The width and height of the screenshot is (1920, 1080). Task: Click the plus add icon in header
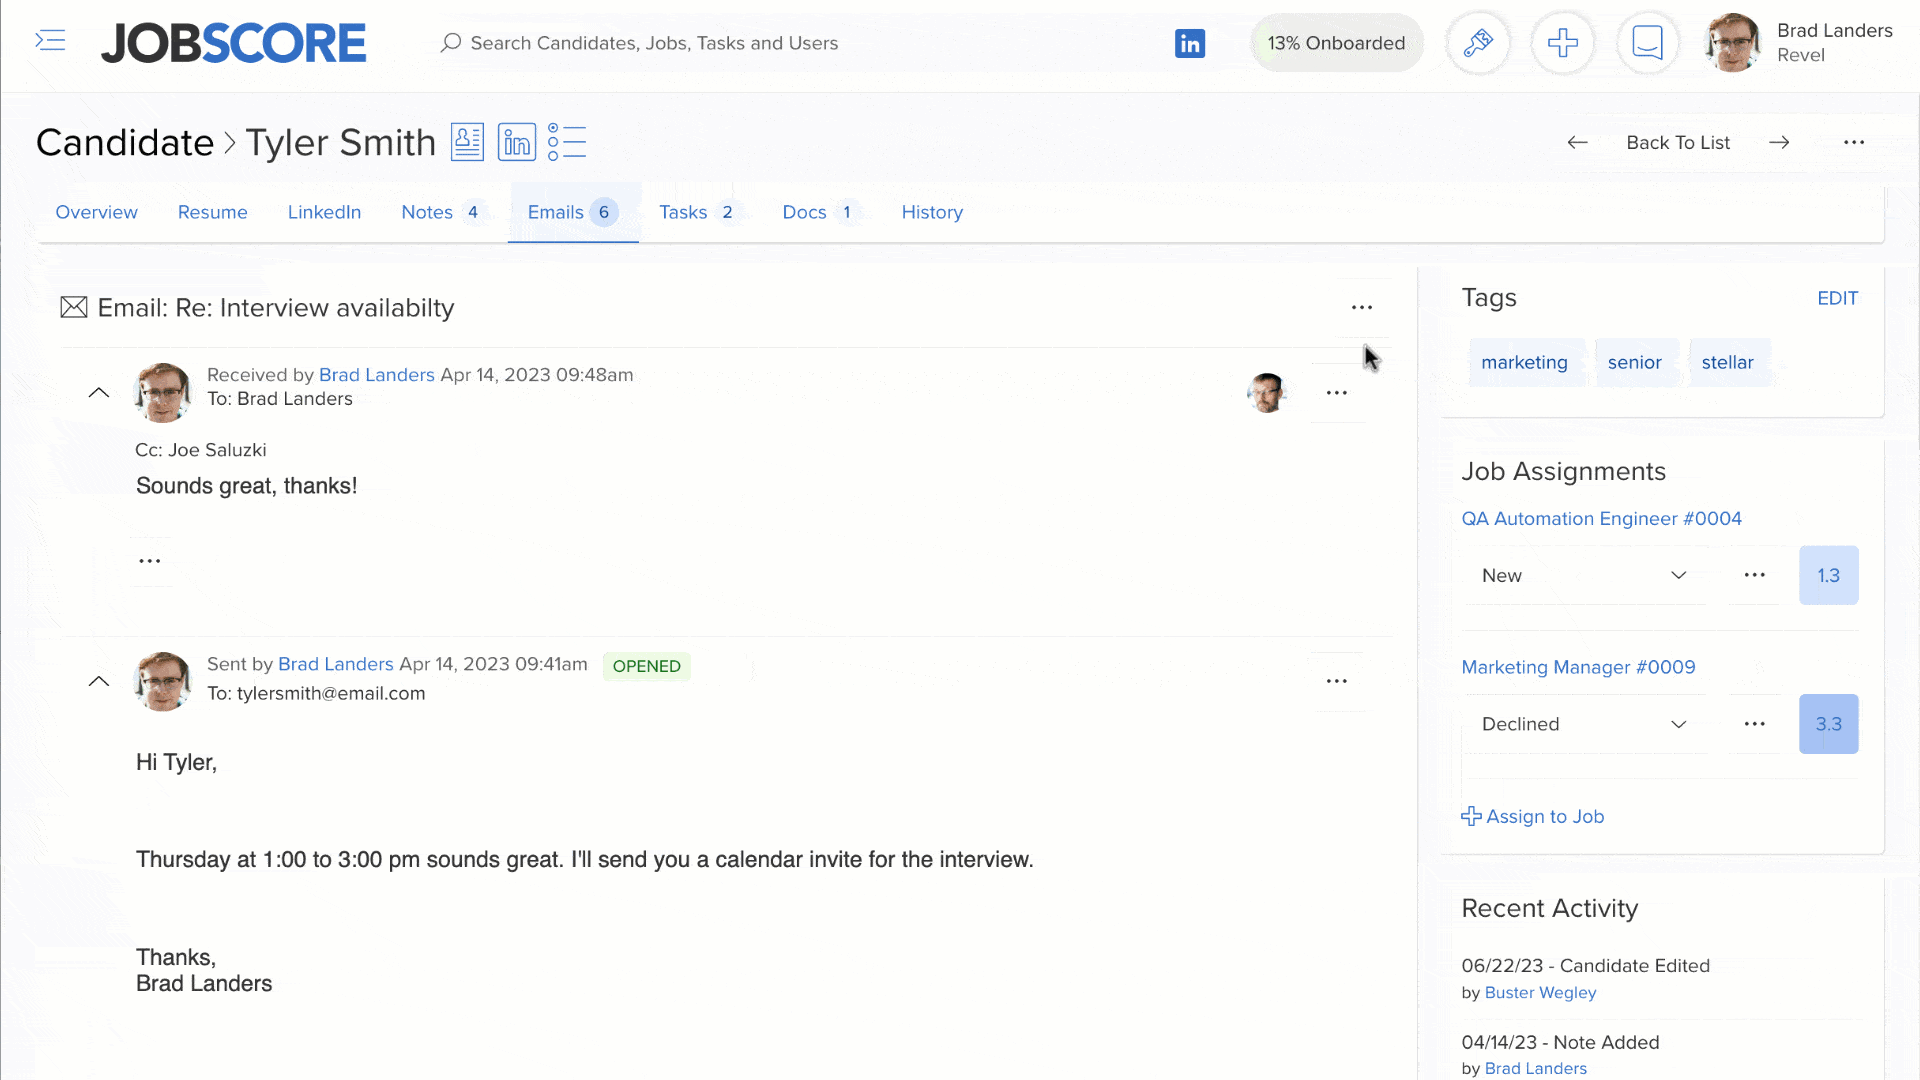[1563, 43]
